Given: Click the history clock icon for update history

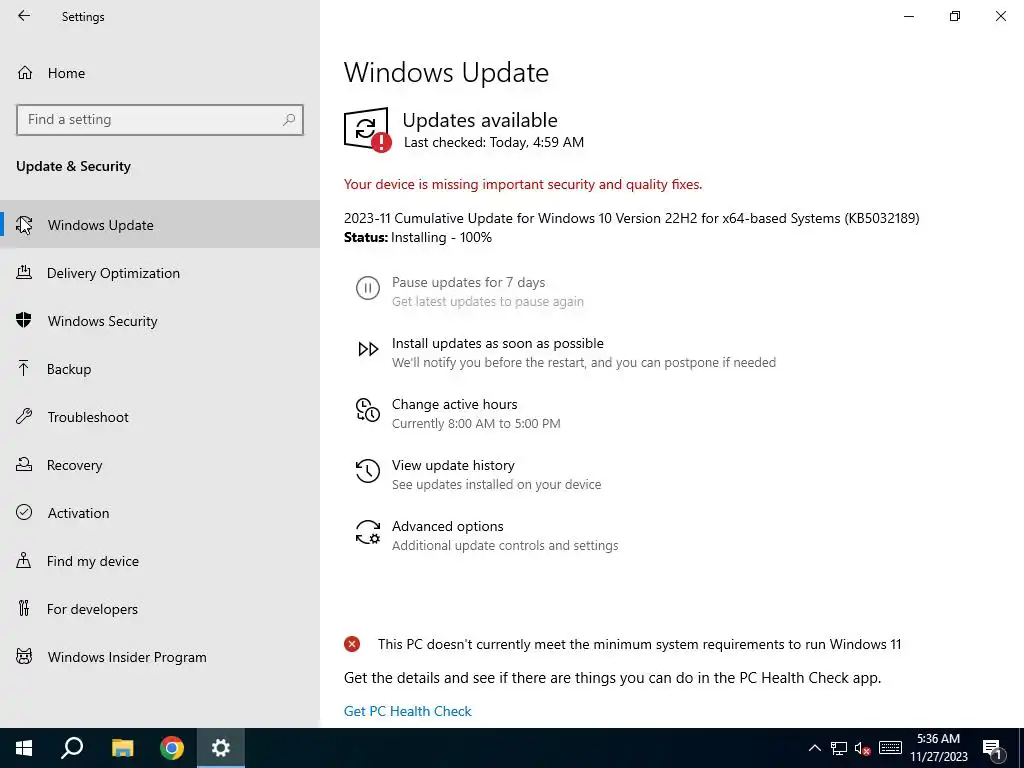Looking at the screenshot, I should [x=368, y=471].
